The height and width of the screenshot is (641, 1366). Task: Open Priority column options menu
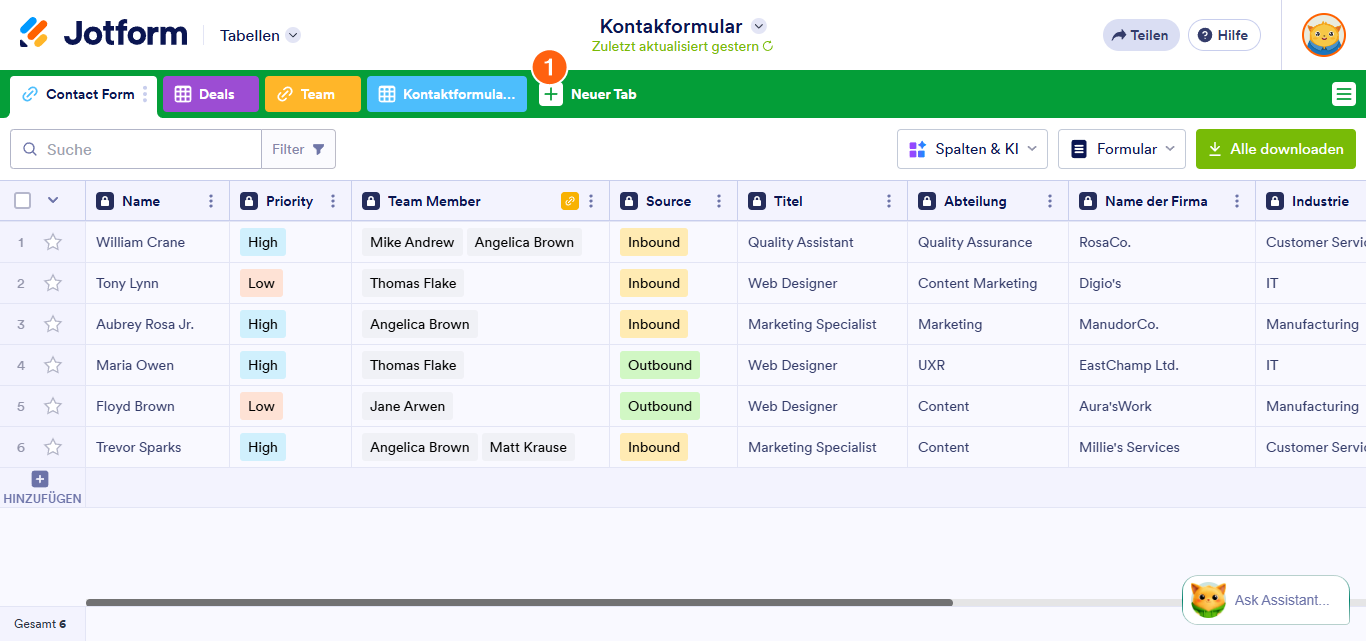[333, 201]
